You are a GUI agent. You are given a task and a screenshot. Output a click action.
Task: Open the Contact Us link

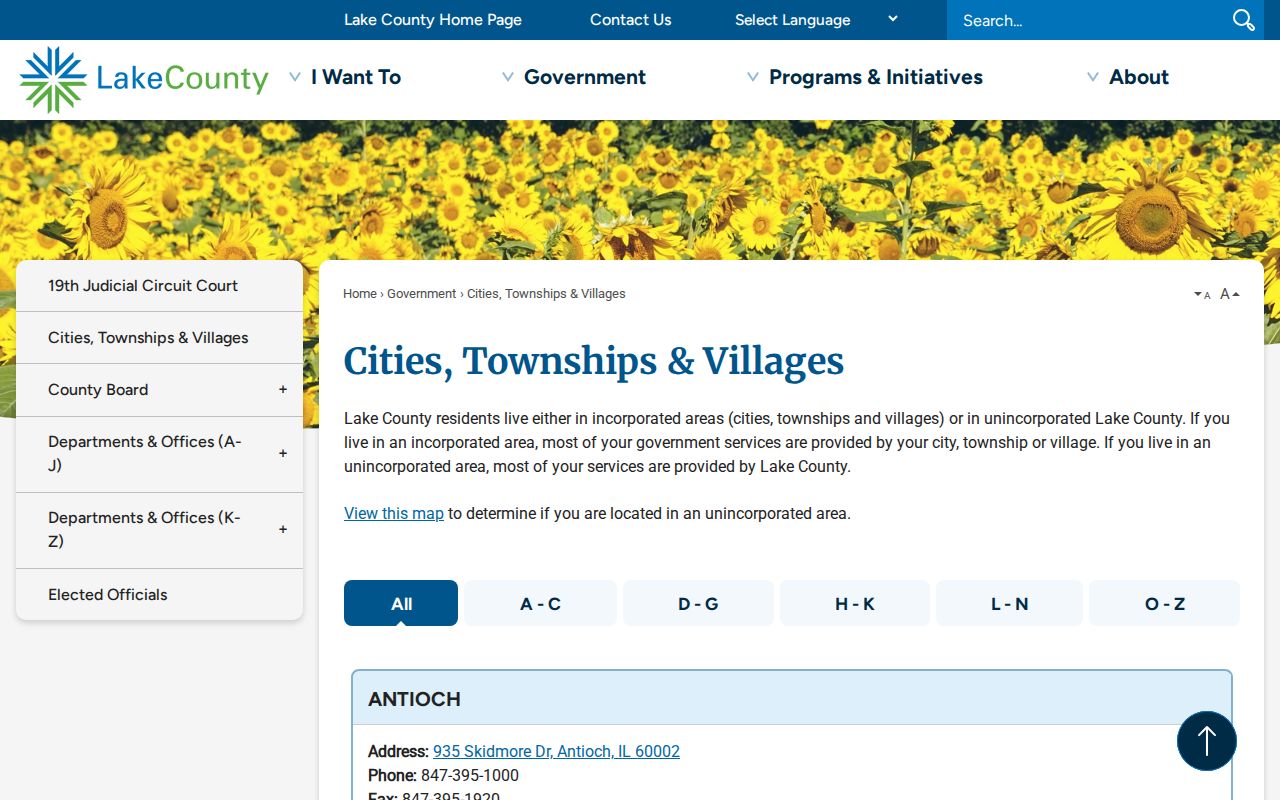click(x=631, y=20)
